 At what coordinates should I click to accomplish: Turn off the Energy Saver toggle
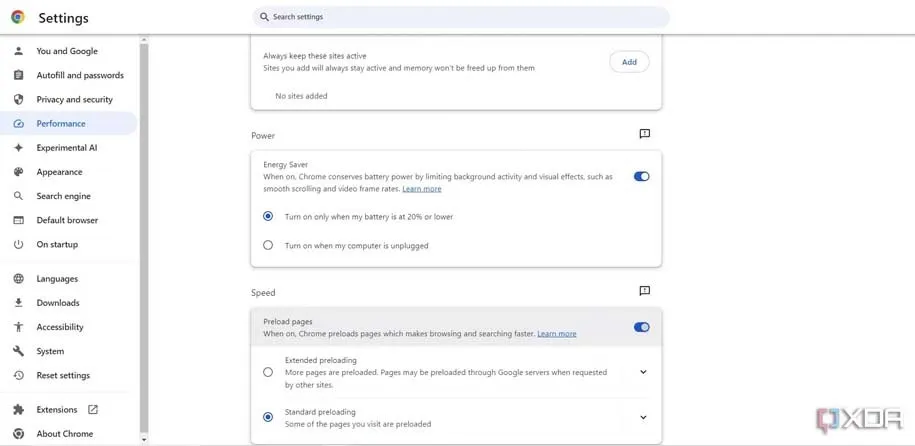pyautogui.click(x=641, y=177)
